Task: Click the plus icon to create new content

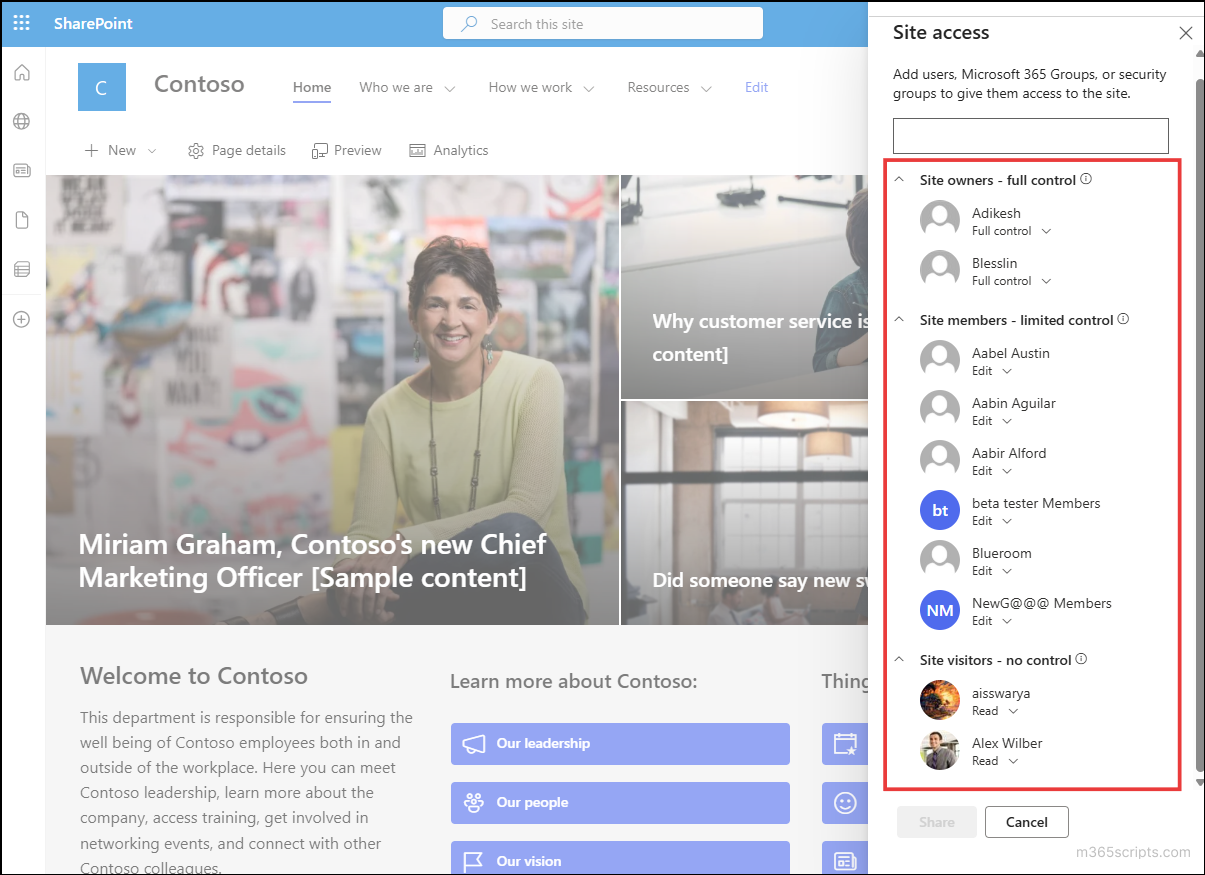Action: point(21,318)
